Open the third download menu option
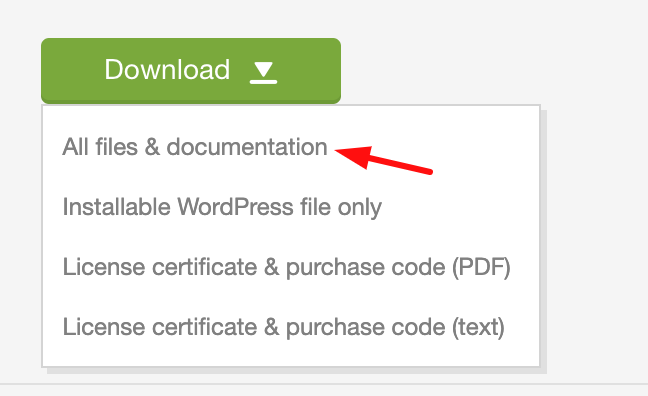Screen dimensions: 648x396 [x=287, y=267]
